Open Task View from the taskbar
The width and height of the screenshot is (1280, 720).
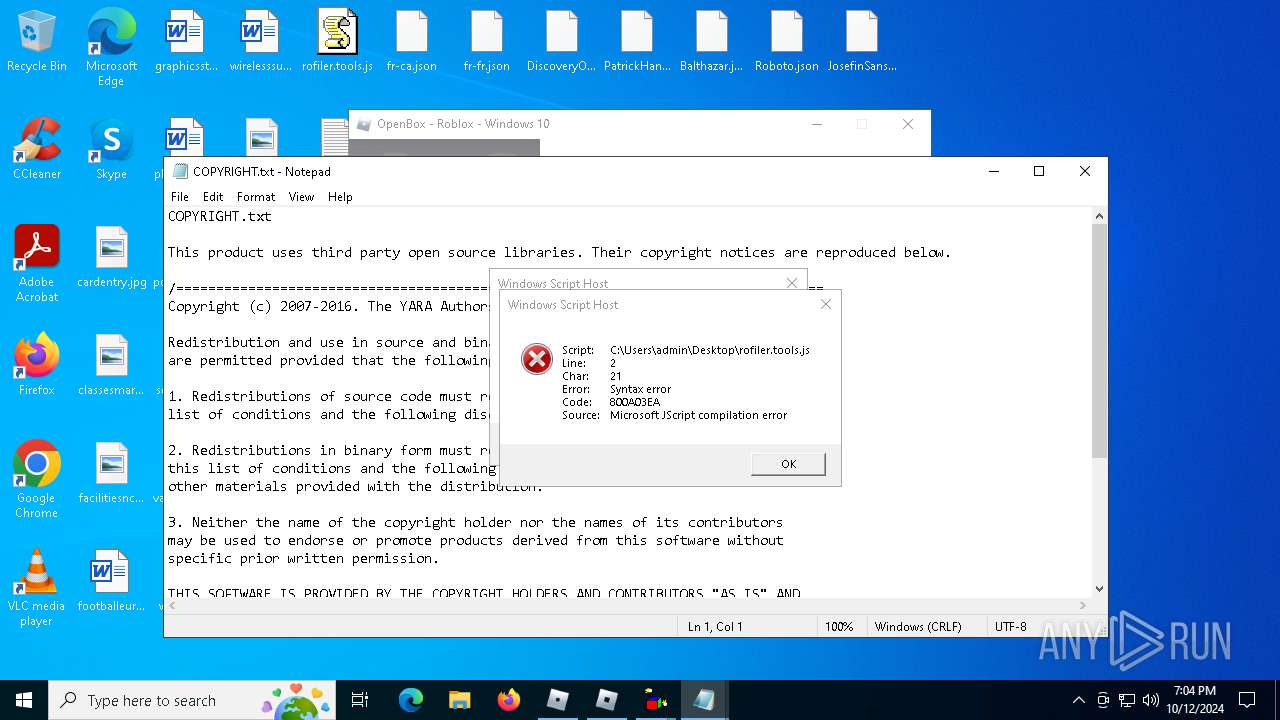tap(360, 700)
